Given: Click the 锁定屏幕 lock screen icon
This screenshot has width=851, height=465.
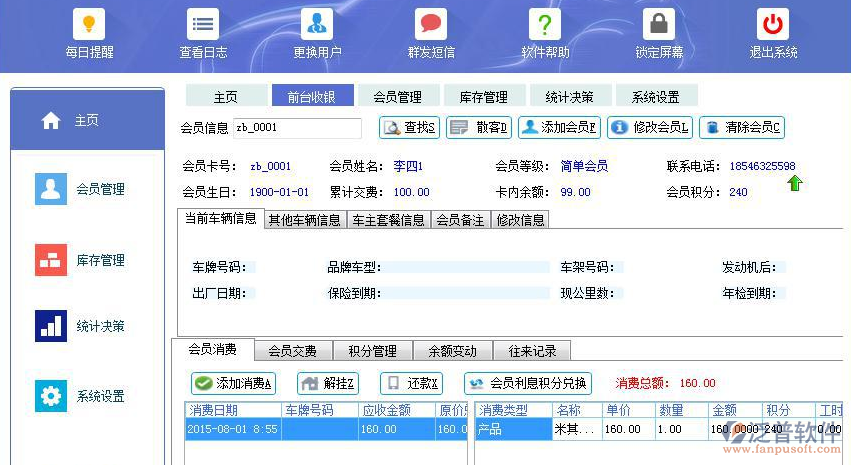Looking at the screenshot, I should (x=658, y=24).
